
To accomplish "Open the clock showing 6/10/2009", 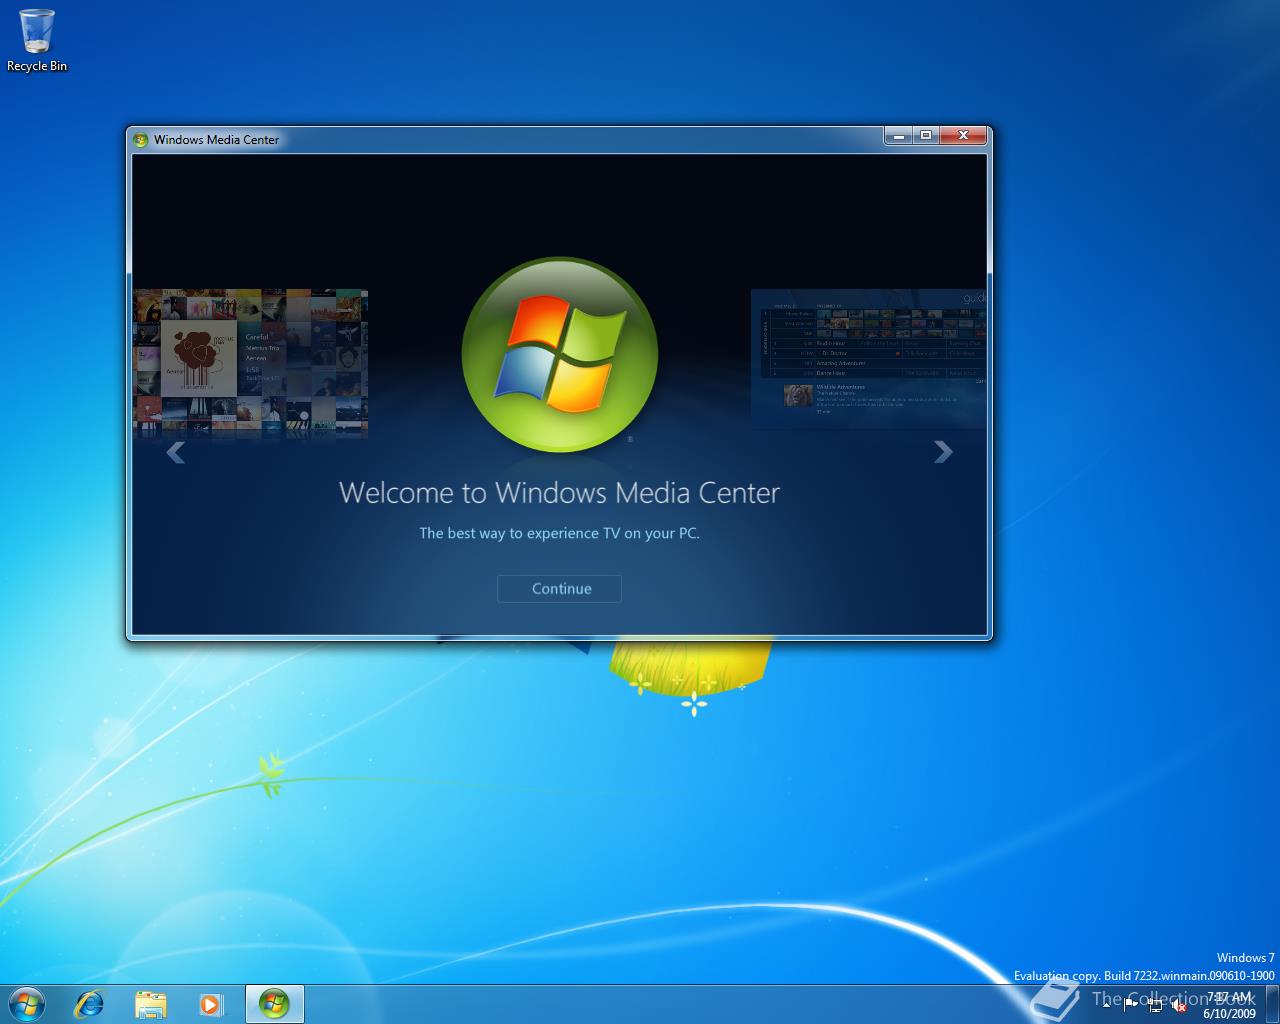I will [1229, 1005].
